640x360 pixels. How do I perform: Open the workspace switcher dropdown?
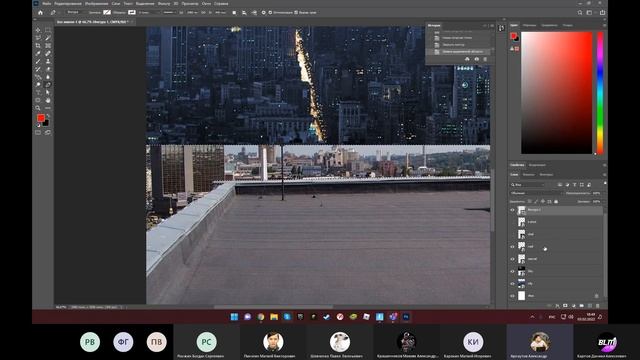pyautogui.click(x=589, y=13)
